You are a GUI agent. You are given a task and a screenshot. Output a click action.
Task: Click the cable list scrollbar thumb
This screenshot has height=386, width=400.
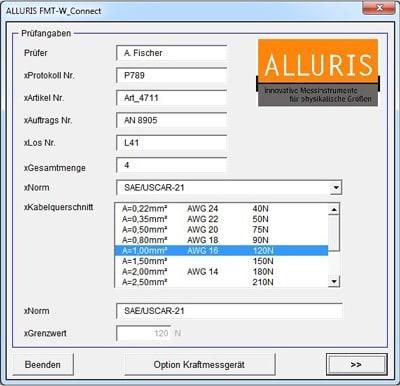point(334,233)
